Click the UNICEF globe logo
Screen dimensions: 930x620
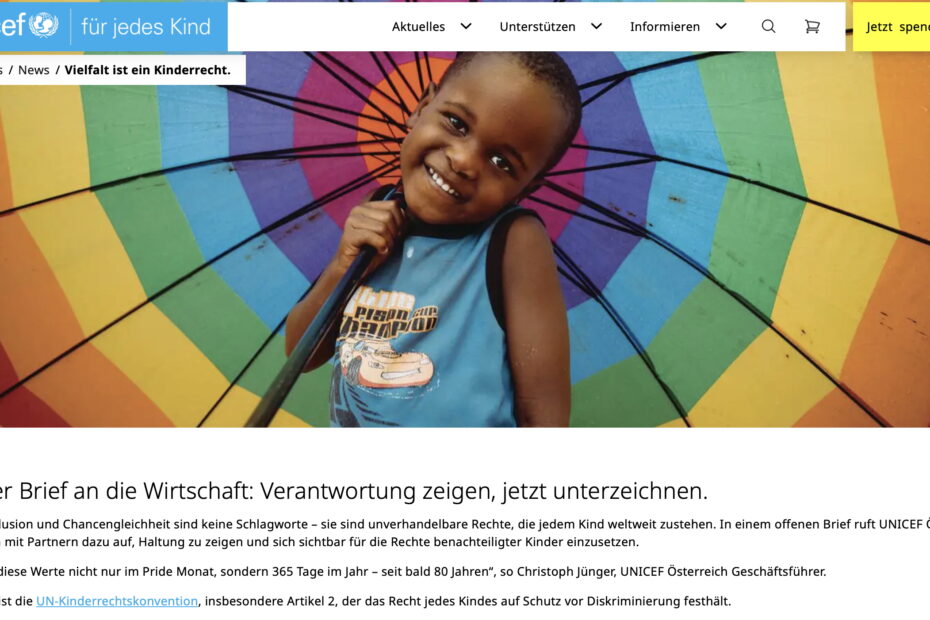43,24
